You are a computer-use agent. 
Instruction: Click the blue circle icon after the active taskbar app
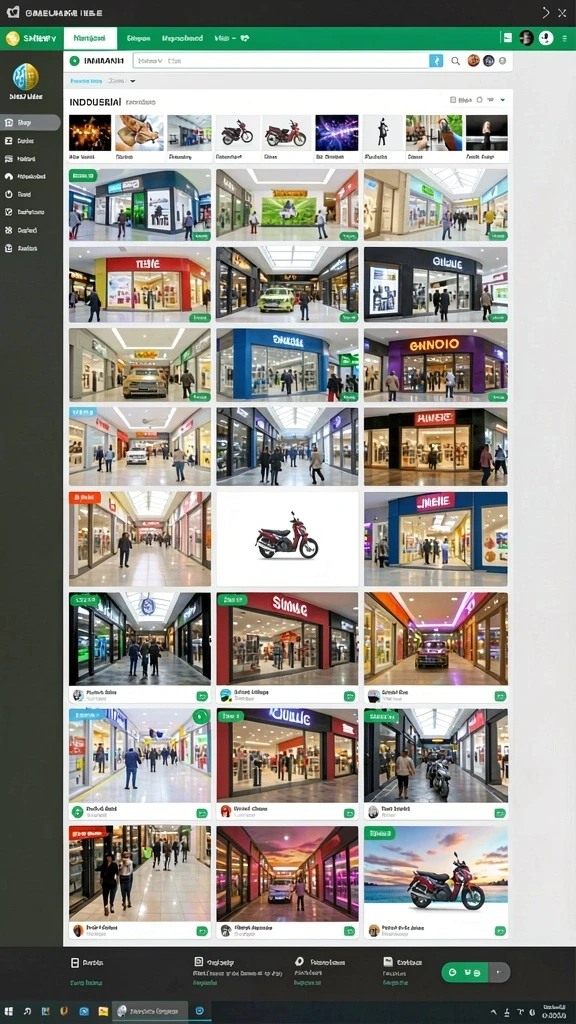(x=200, y=1011)
